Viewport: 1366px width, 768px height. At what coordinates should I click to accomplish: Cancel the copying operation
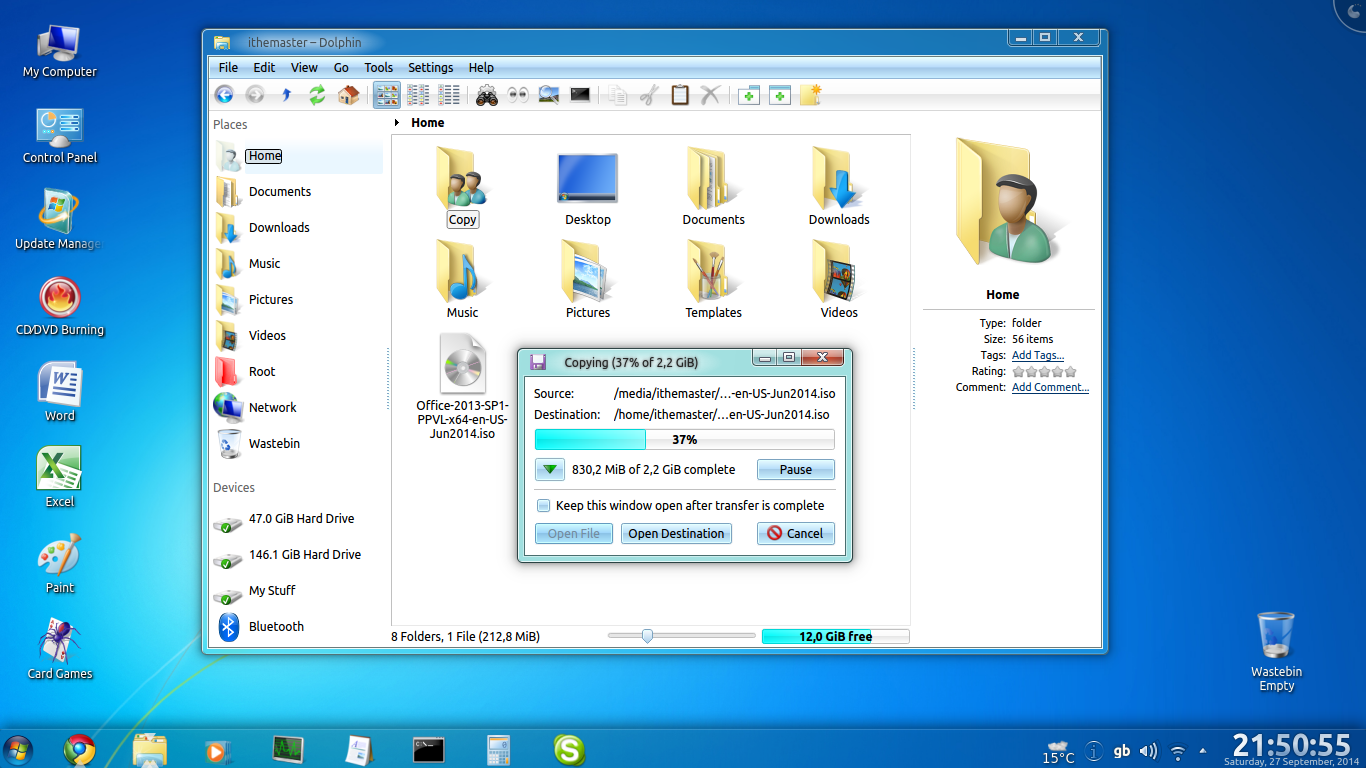click(796, 534)
